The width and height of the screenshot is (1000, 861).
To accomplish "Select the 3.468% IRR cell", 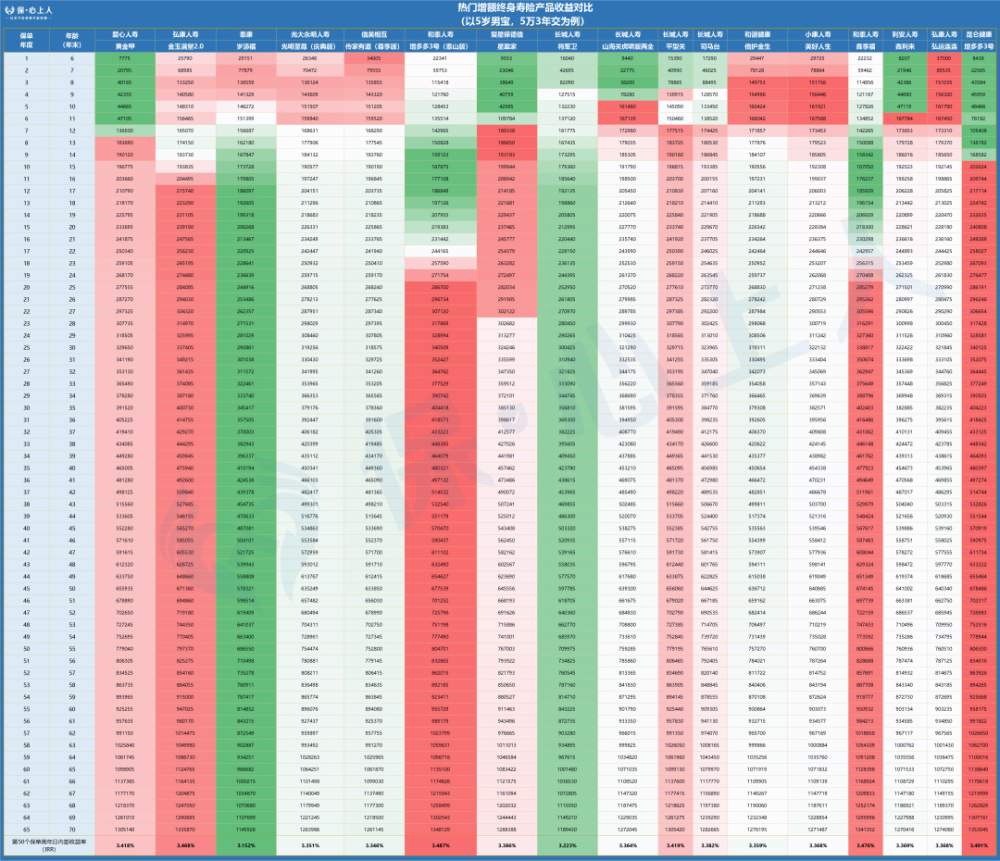I will [186, 845].
